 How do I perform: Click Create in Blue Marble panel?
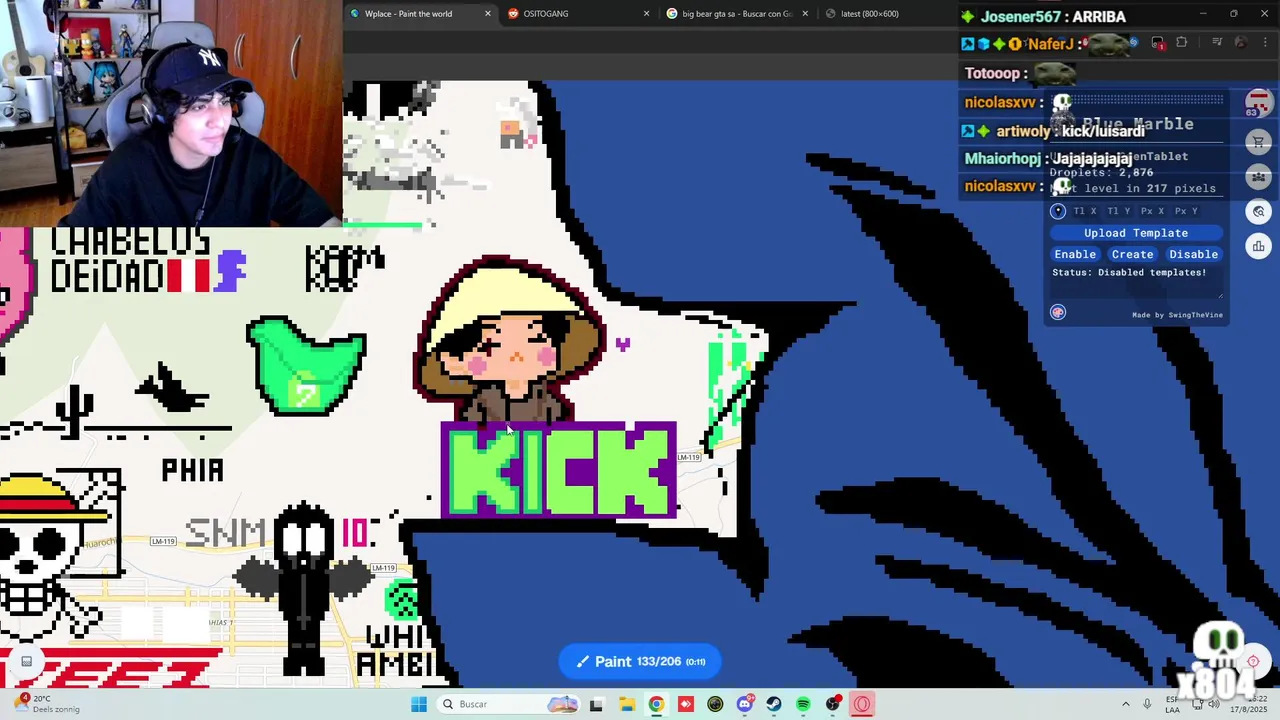click(x=1132, y=254)
